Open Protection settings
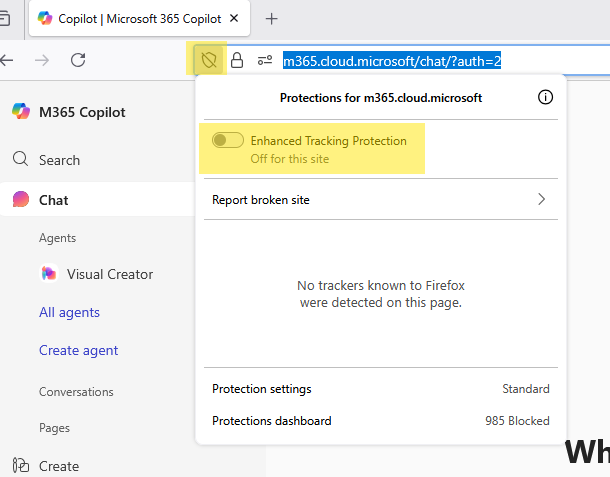The height and width of the screenshot is (477, 610). tap(380, 389)
